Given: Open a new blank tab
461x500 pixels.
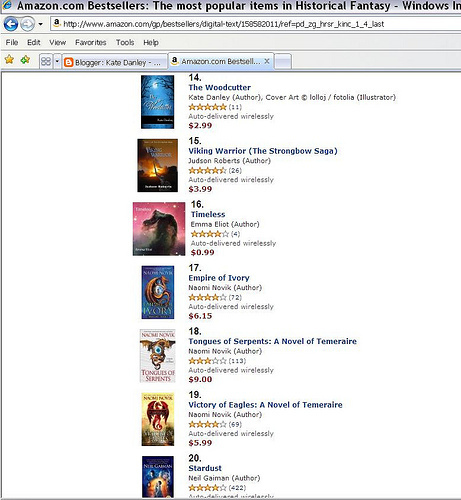Looking at the screenshot, I should (x=283, y=62).
